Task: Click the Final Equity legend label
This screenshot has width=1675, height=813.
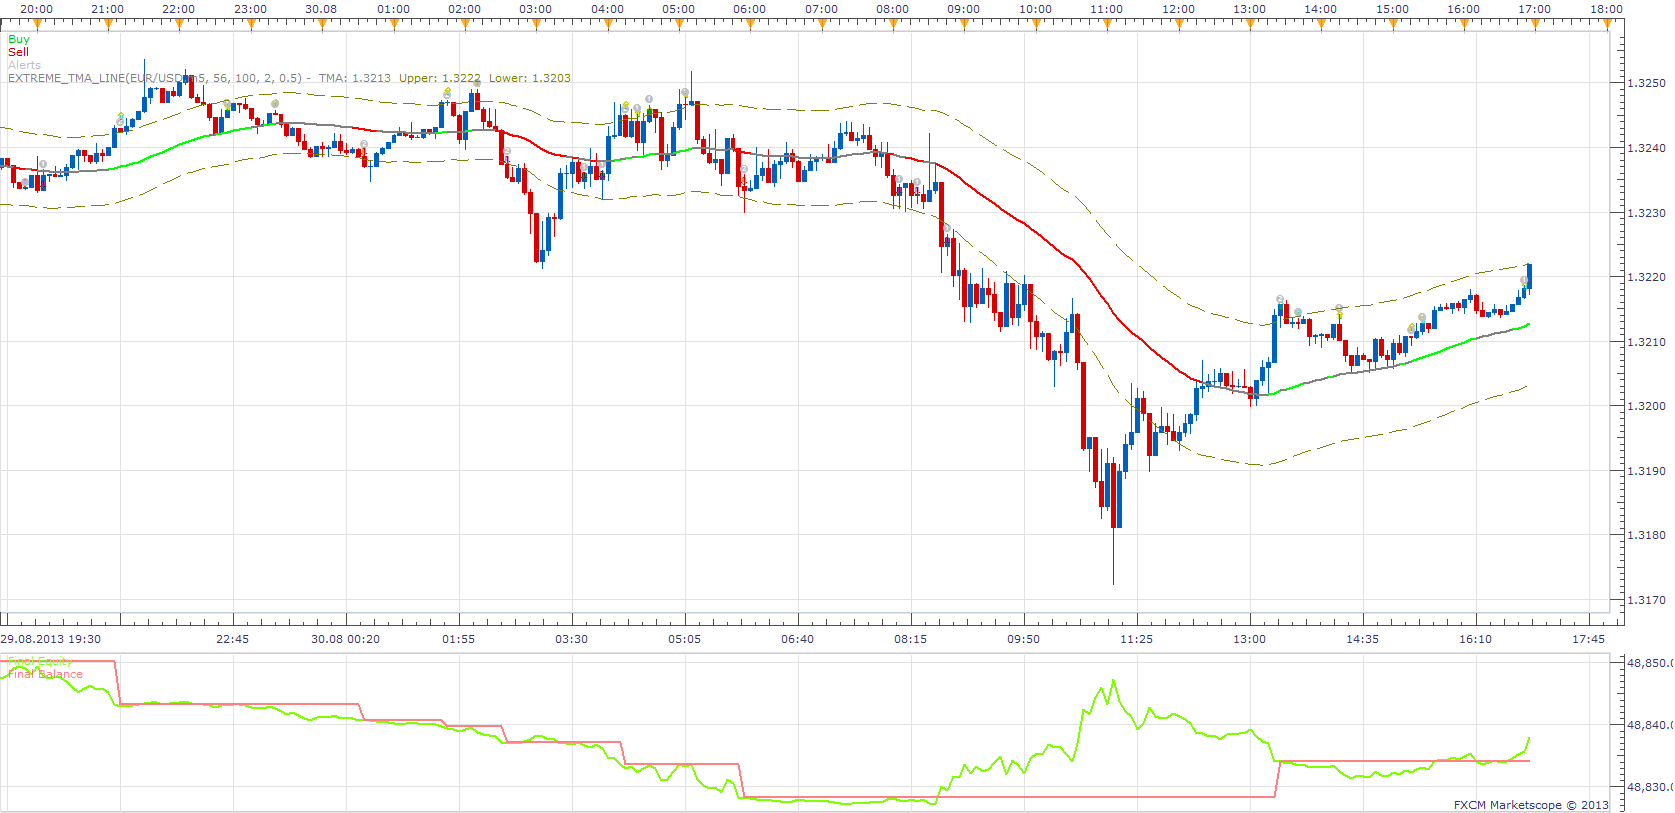Action: pos(40,662)
